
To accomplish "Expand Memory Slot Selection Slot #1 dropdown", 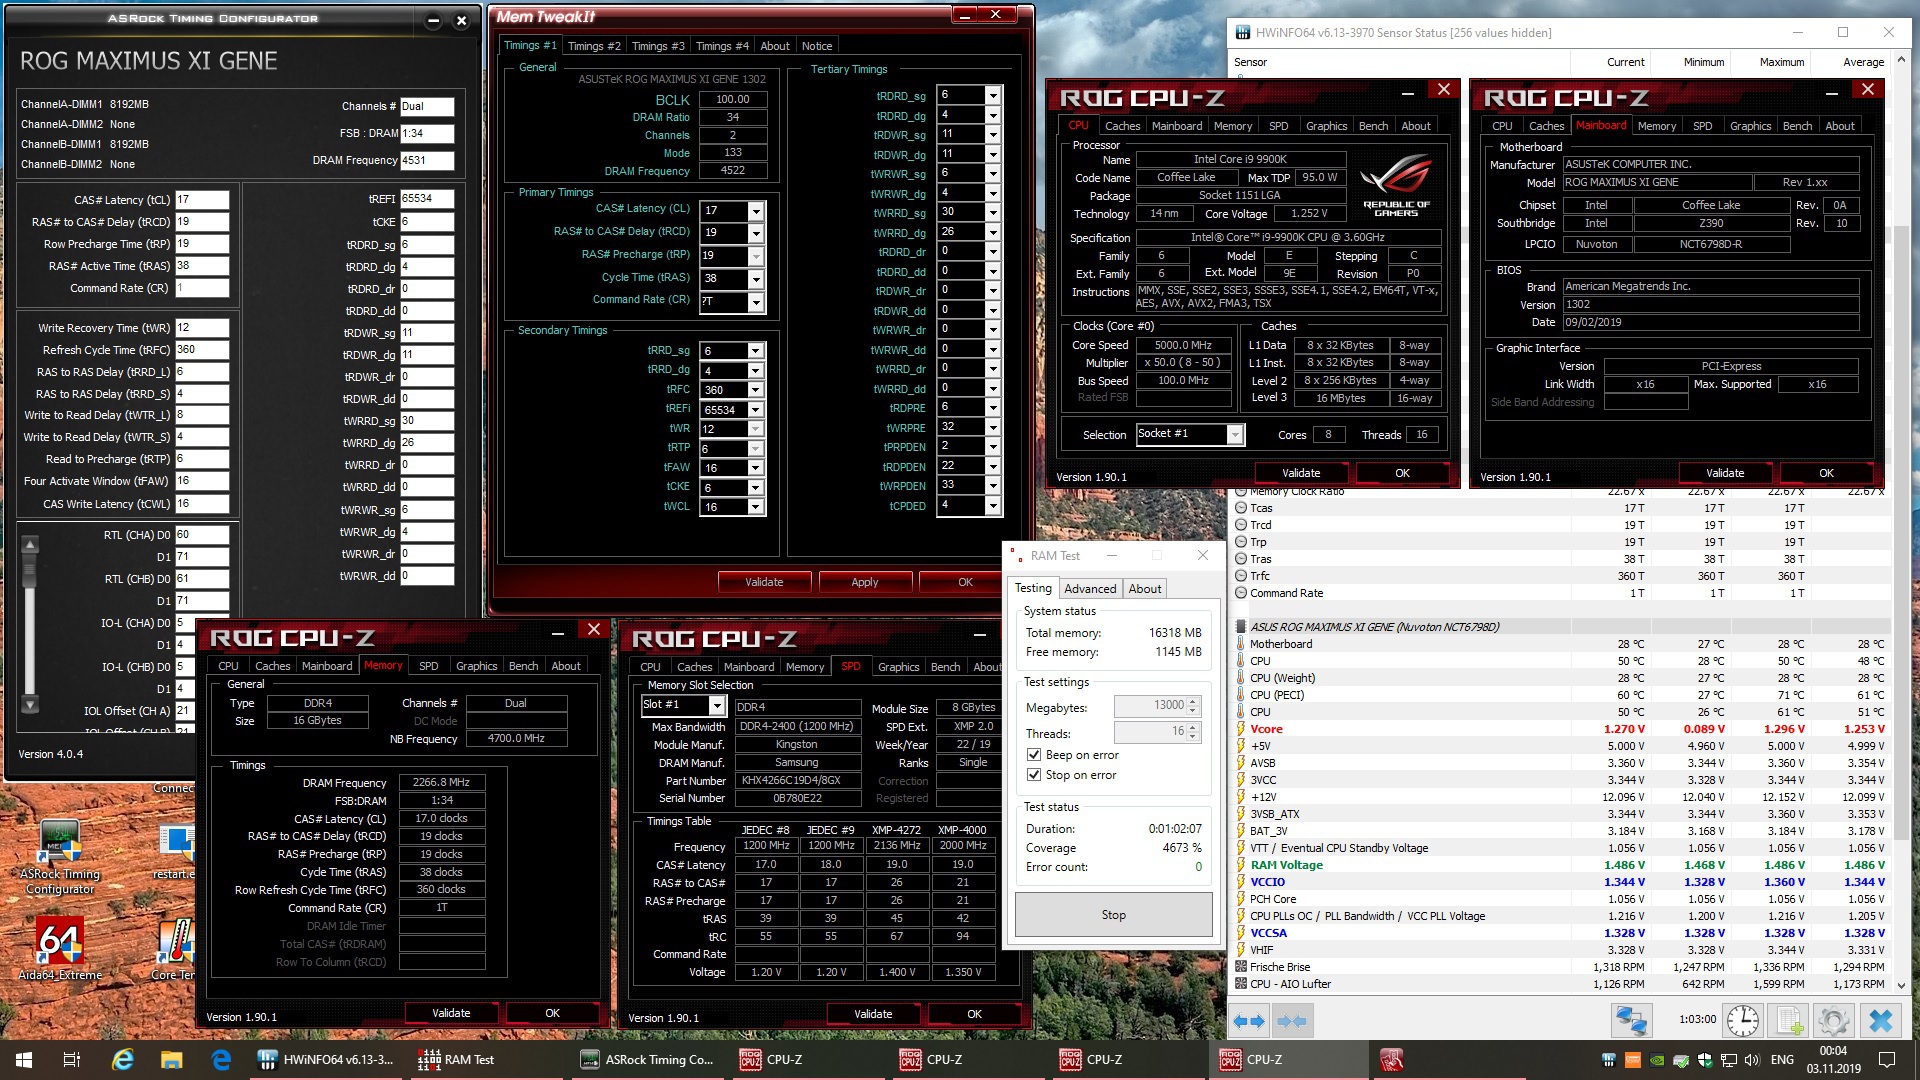I will (716, 705).
